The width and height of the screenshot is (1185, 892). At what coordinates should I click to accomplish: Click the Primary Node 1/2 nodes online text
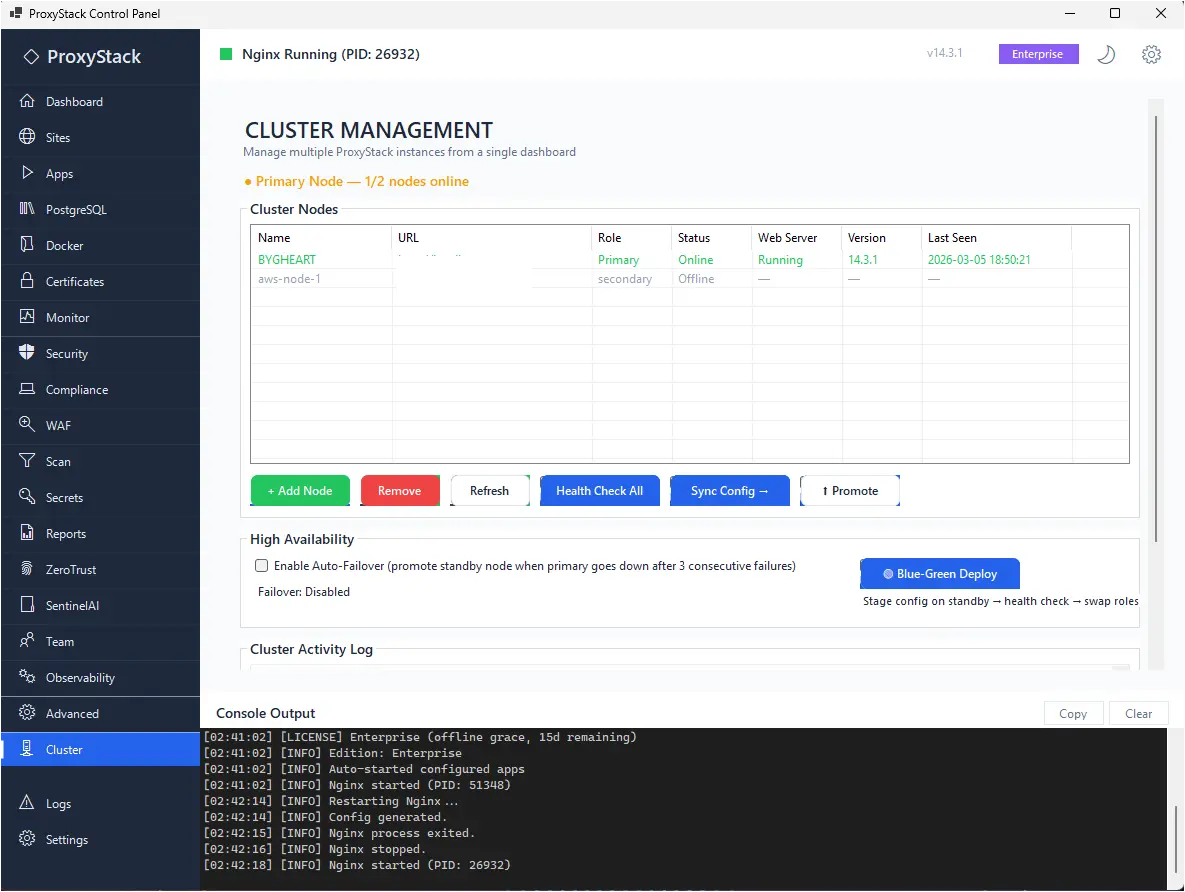(x=357, y=181)
